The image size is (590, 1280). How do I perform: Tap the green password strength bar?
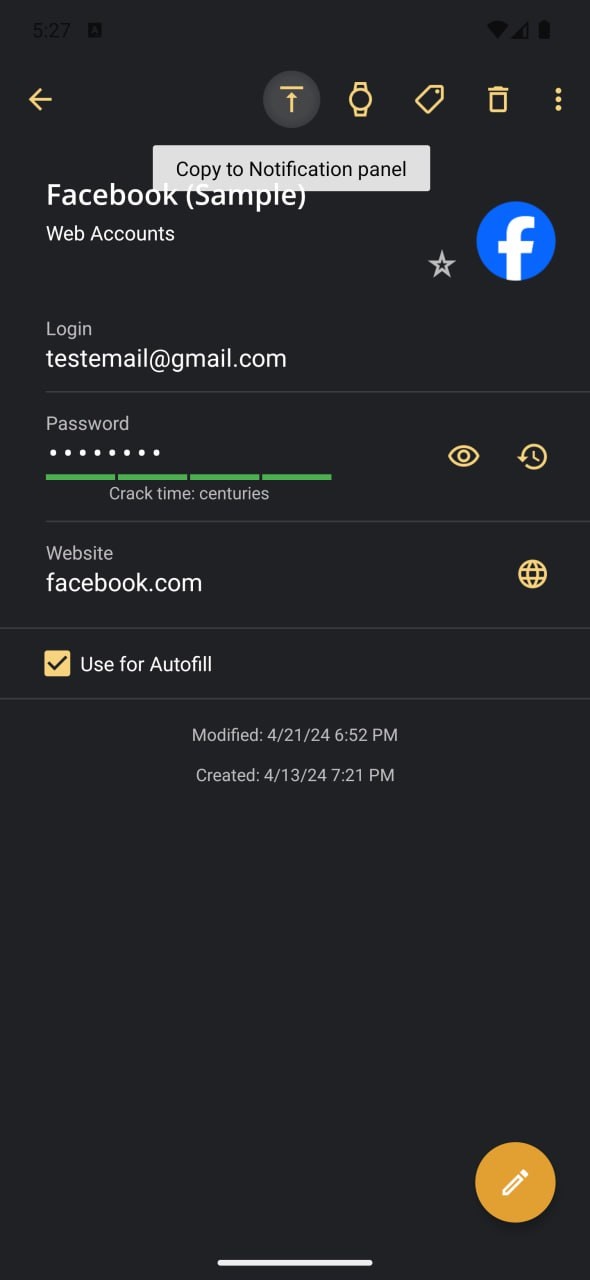click(x=188, y=477)
